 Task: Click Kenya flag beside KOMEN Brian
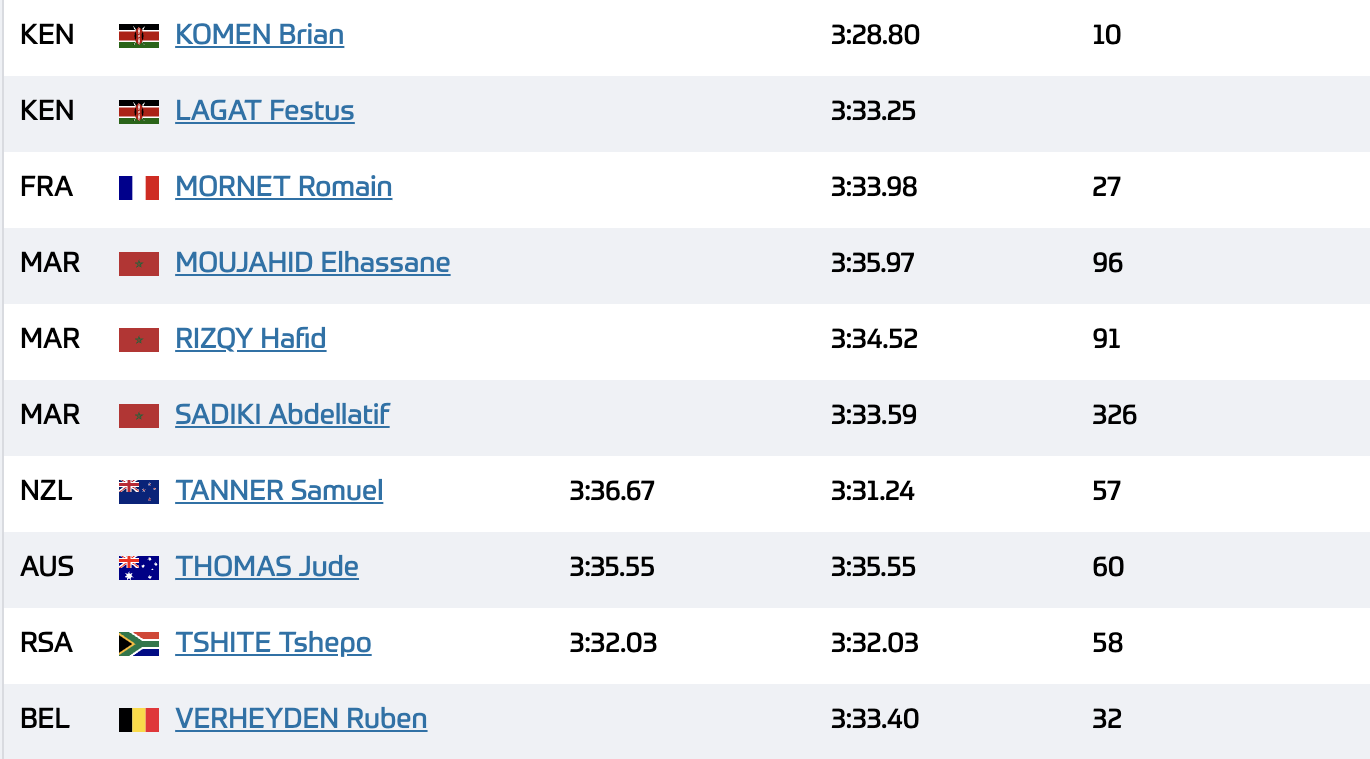[x=139, y=36]
